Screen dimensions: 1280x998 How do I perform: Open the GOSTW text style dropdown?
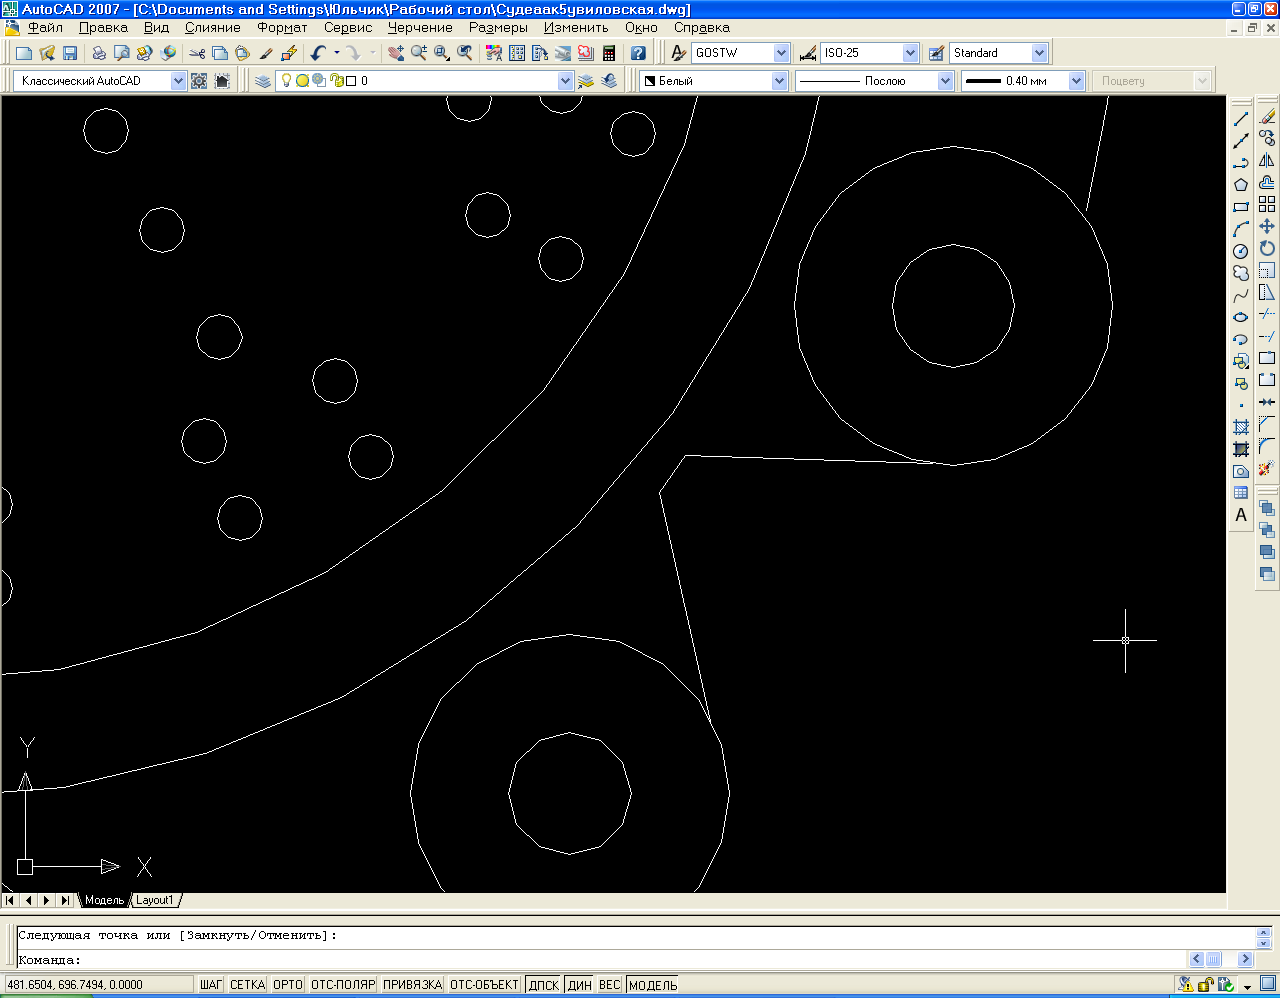pyautogui.click(x=781, y=53)
